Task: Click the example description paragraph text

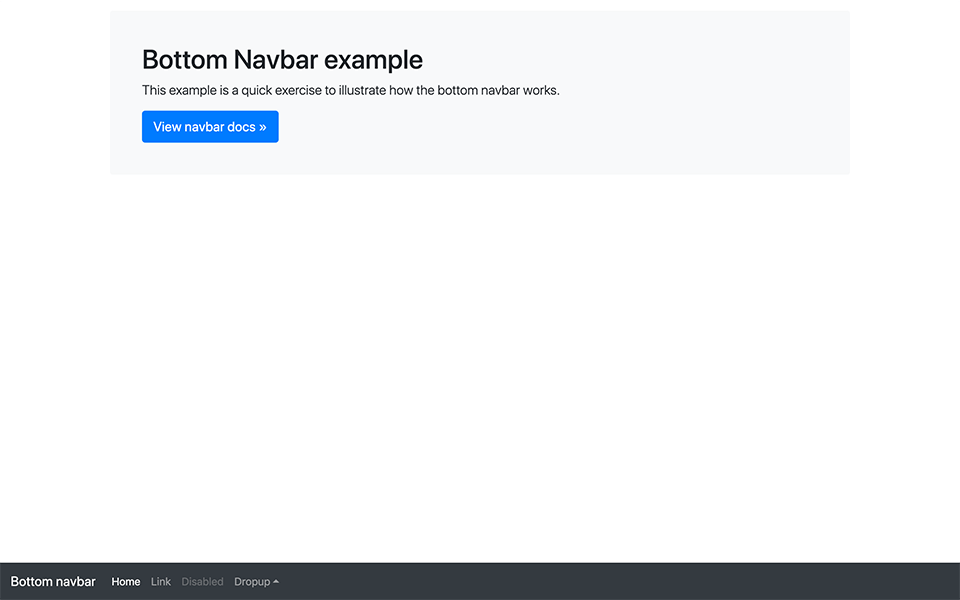Action: (x=350, y=90)
